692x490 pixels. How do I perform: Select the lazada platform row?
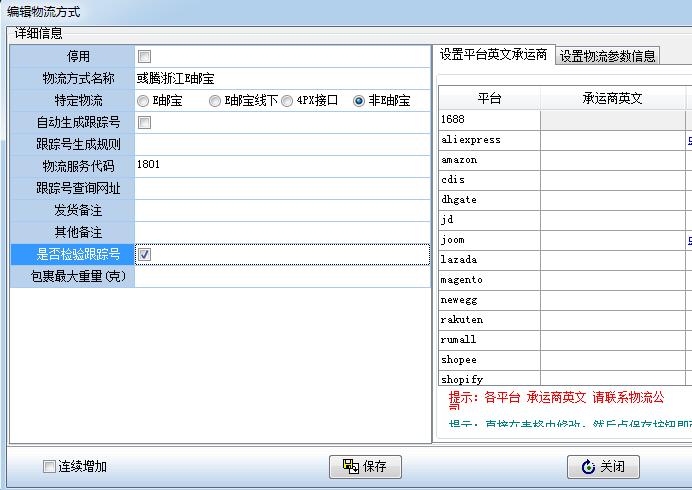pyautogui.click(x=489, y=260)
